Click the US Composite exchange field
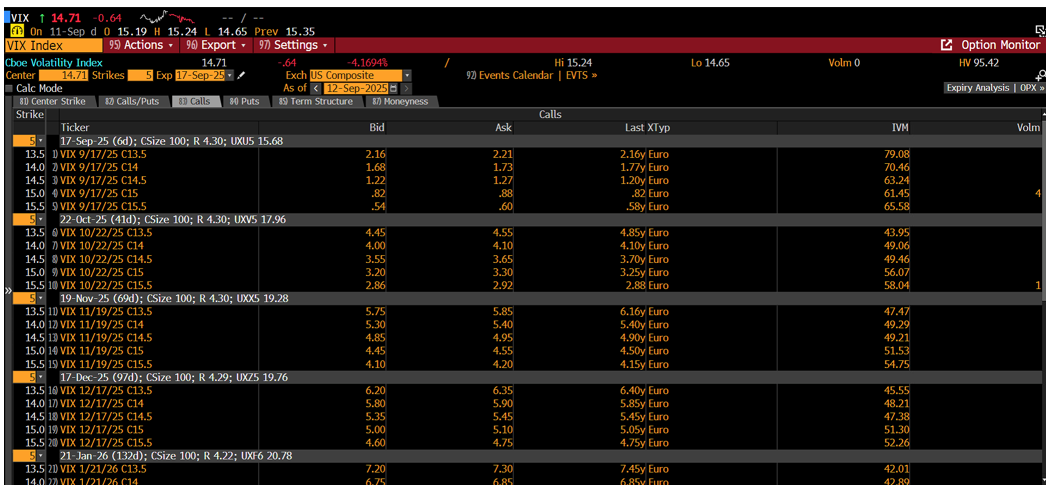Viewport: 1053px width, 486px height. [x=356, y=76]
